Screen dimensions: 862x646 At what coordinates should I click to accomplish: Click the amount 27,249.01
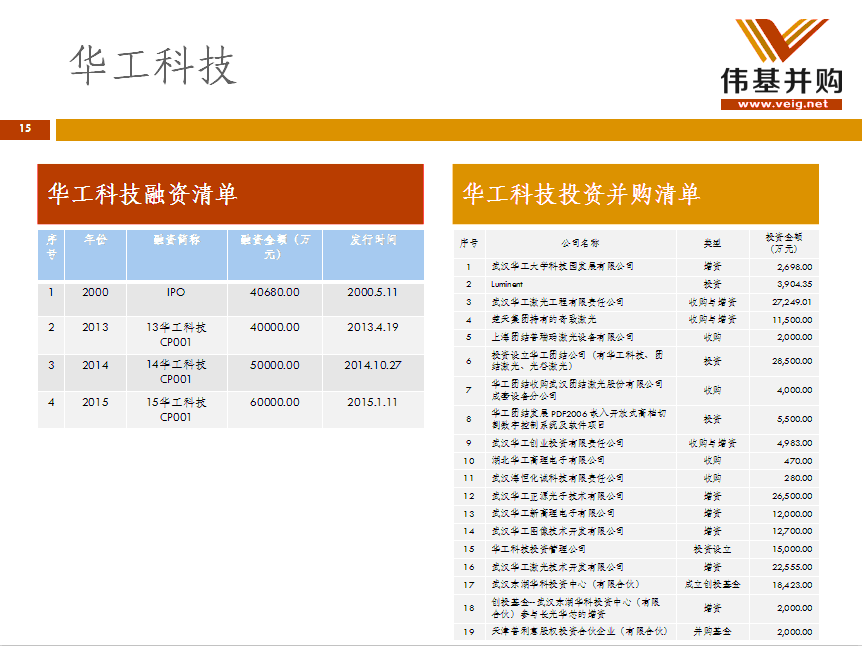click(792, 302)
